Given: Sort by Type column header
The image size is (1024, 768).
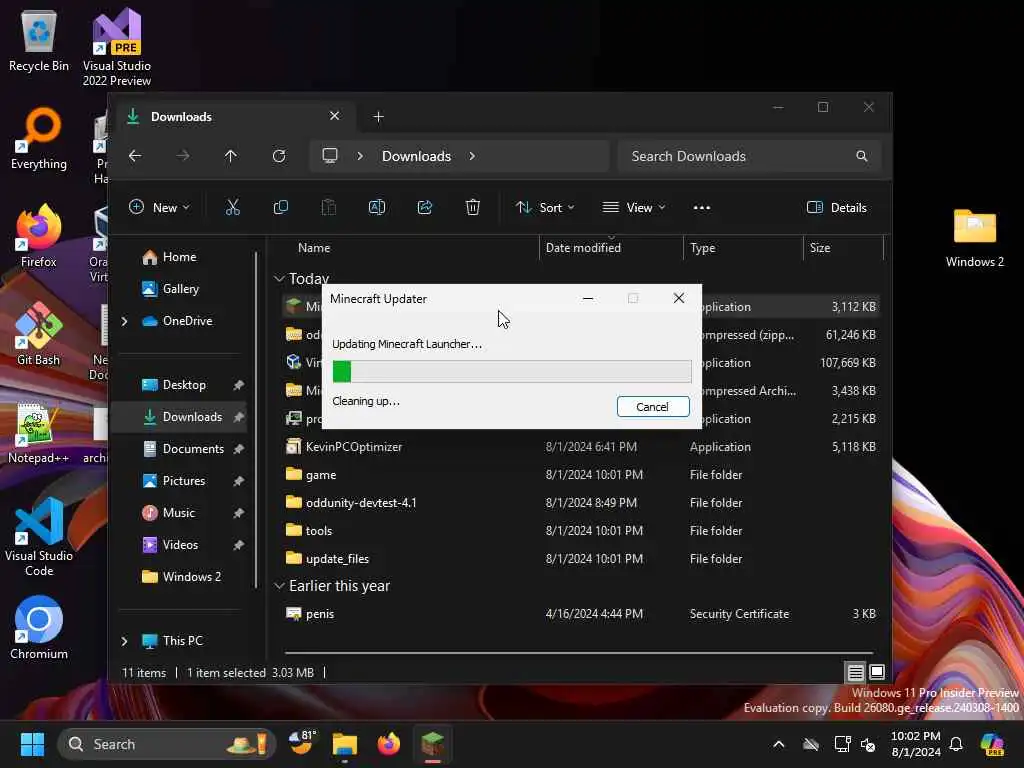Looking at the screenshot, I should tap(743, 248).
